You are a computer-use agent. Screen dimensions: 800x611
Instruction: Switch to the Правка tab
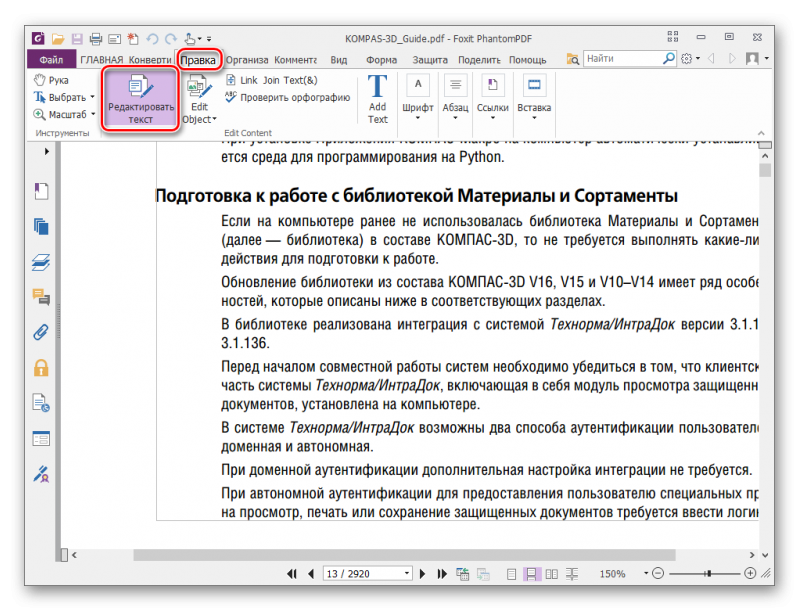click(198, 60)
